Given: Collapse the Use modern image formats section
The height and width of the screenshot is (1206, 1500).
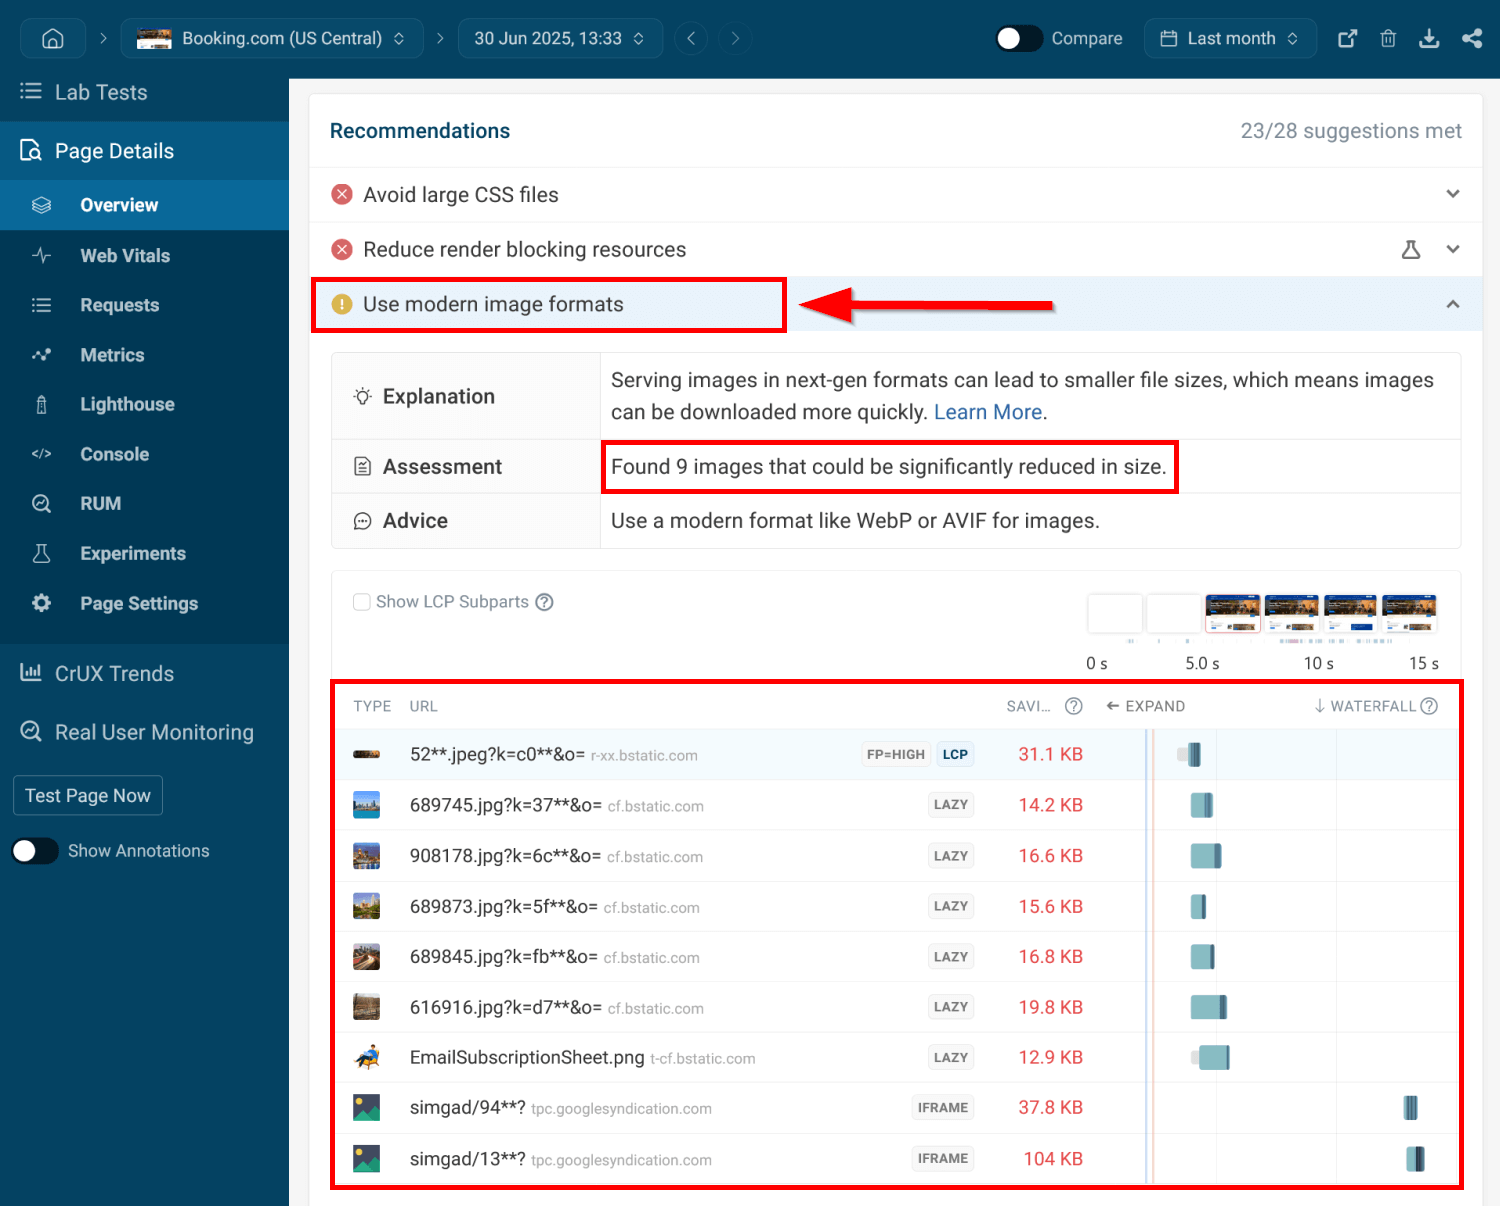Looking at the screenshot, I should coord(1452,303).
